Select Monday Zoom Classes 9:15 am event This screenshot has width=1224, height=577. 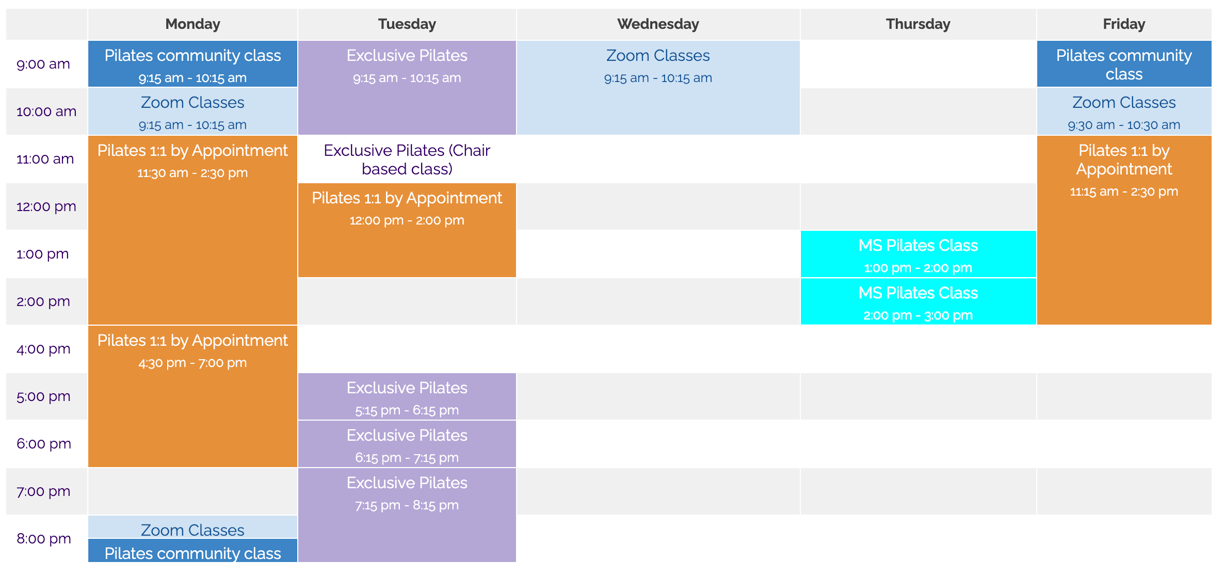192,112
